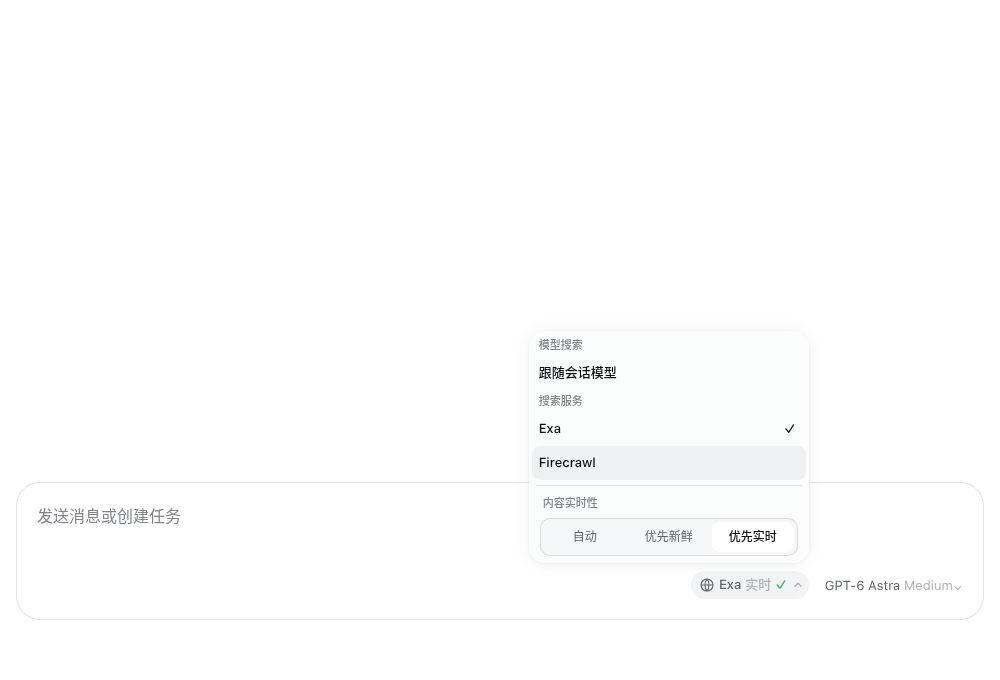The width and height of the screenshot is (1000, 680).
Task: Open the GPT-6 Astra Medium model dropdown
Action: (893, 586)
